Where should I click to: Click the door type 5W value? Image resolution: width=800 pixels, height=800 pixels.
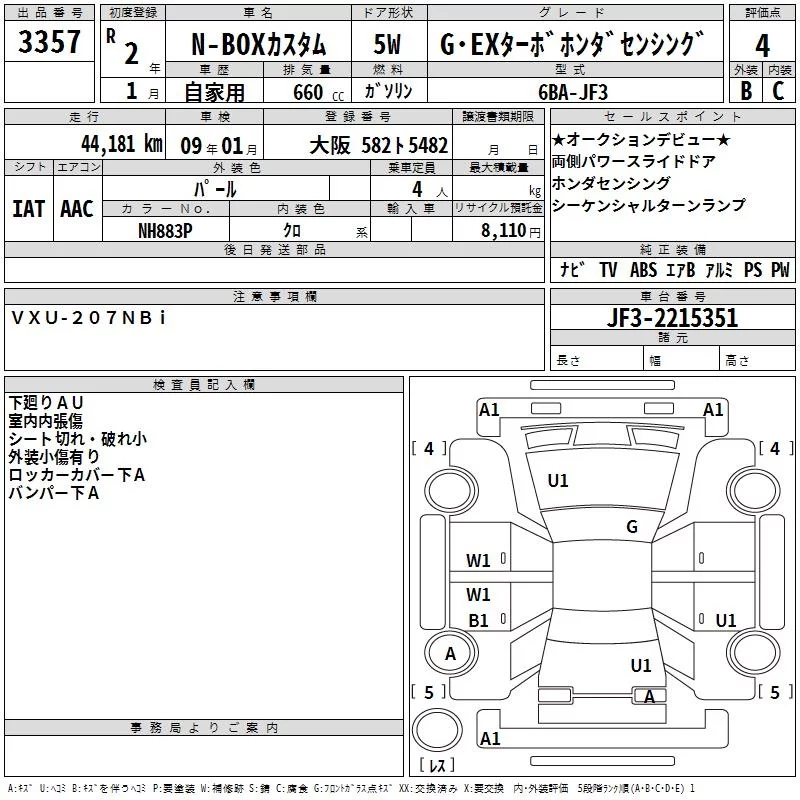388,44
